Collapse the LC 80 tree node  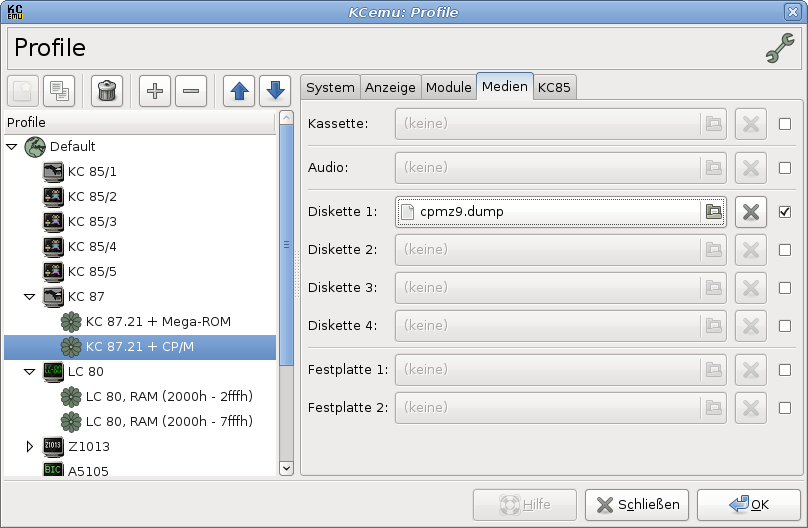click(x=29, y=372)
